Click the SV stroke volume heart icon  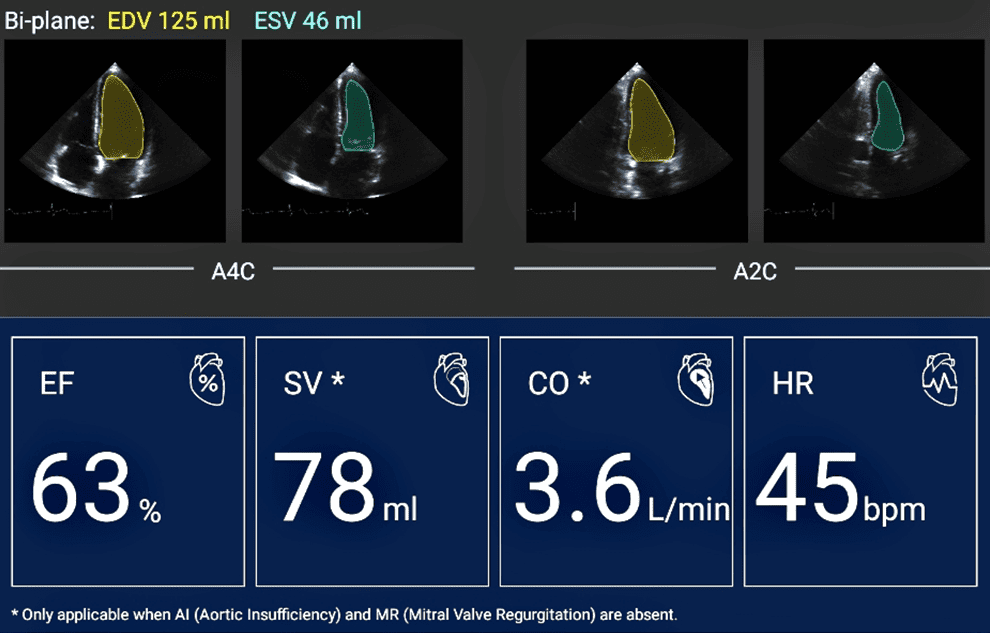tap(451, 379)
